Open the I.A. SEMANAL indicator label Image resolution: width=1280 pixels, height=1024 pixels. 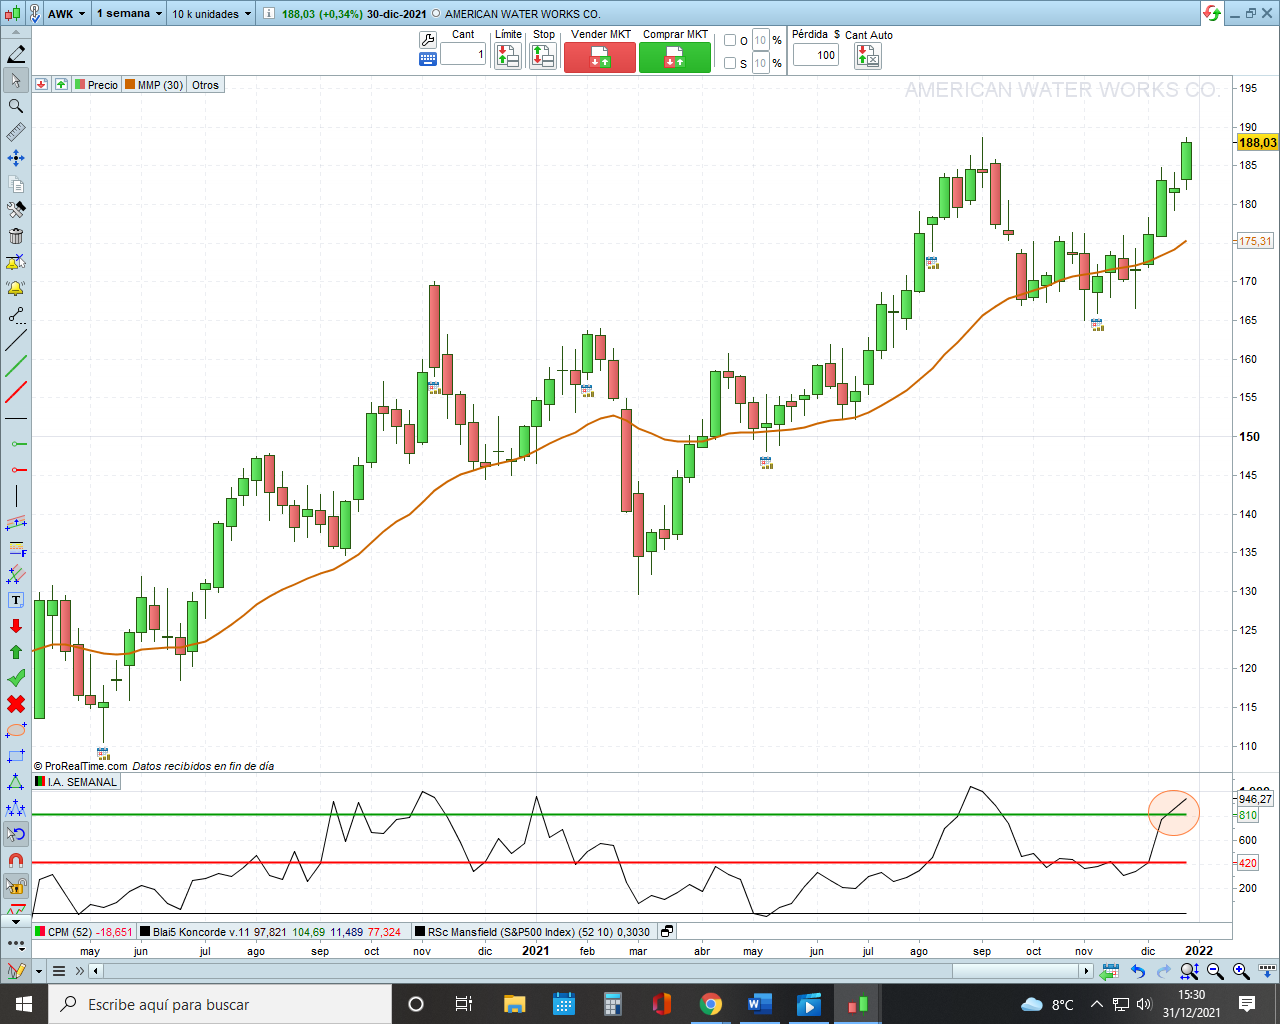77,782
